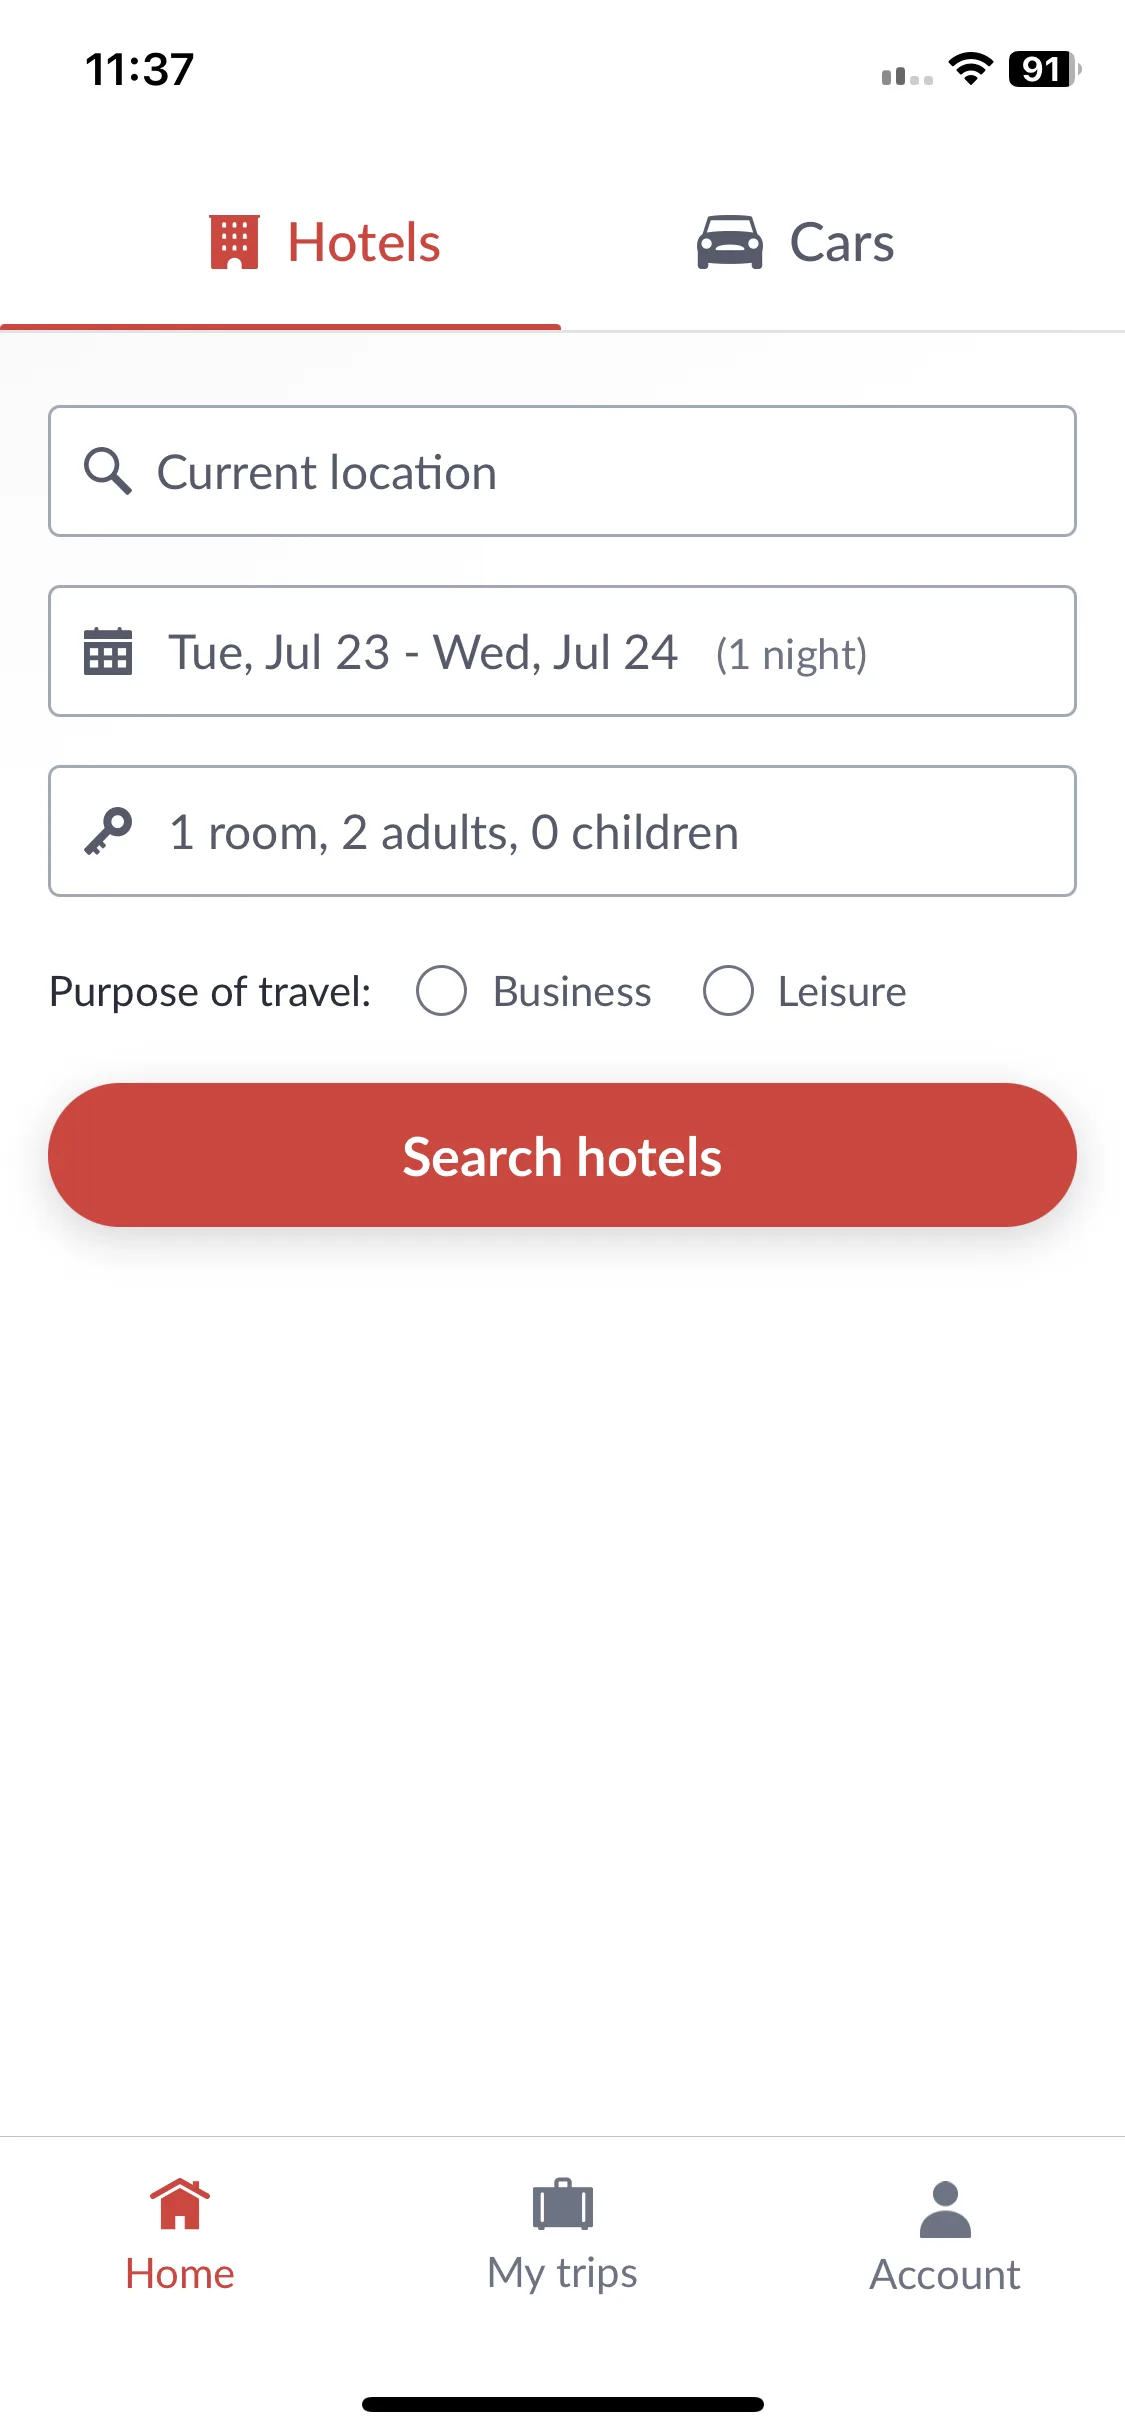This screenshot has width=1125, height=2436.
Task: Tap the battery indicator in status bar
Action: [x=1044, y=69]
